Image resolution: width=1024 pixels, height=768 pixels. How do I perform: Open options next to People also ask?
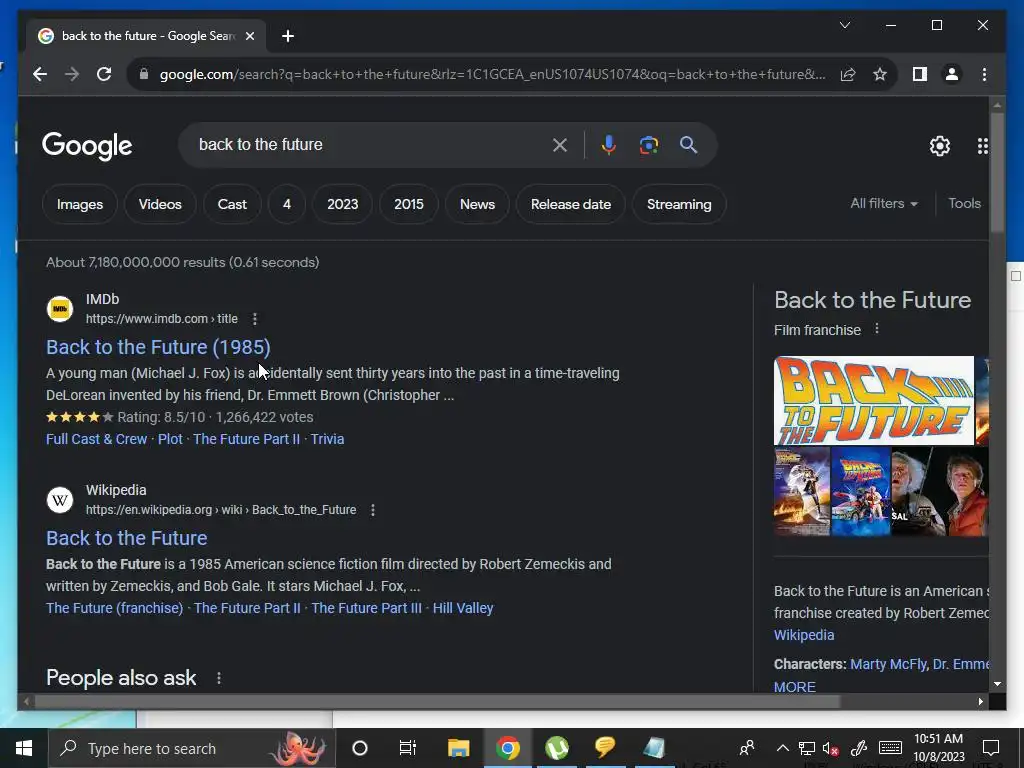(219, 679)
